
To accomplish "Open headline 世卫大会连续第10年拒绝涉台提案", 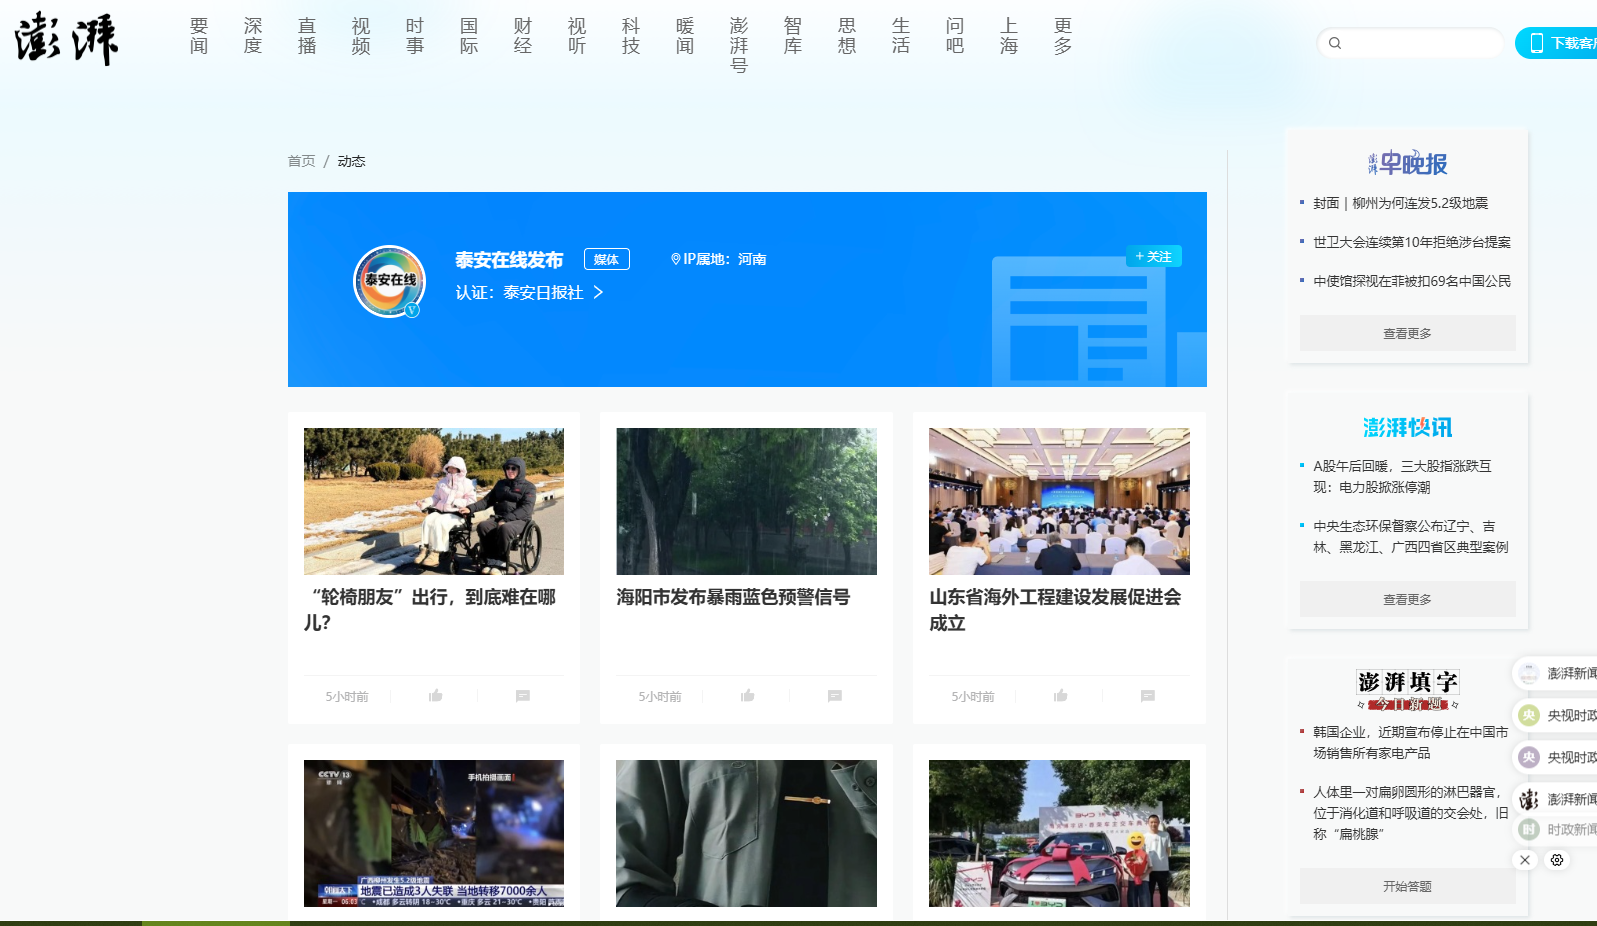I will (x=1412, y=242).
